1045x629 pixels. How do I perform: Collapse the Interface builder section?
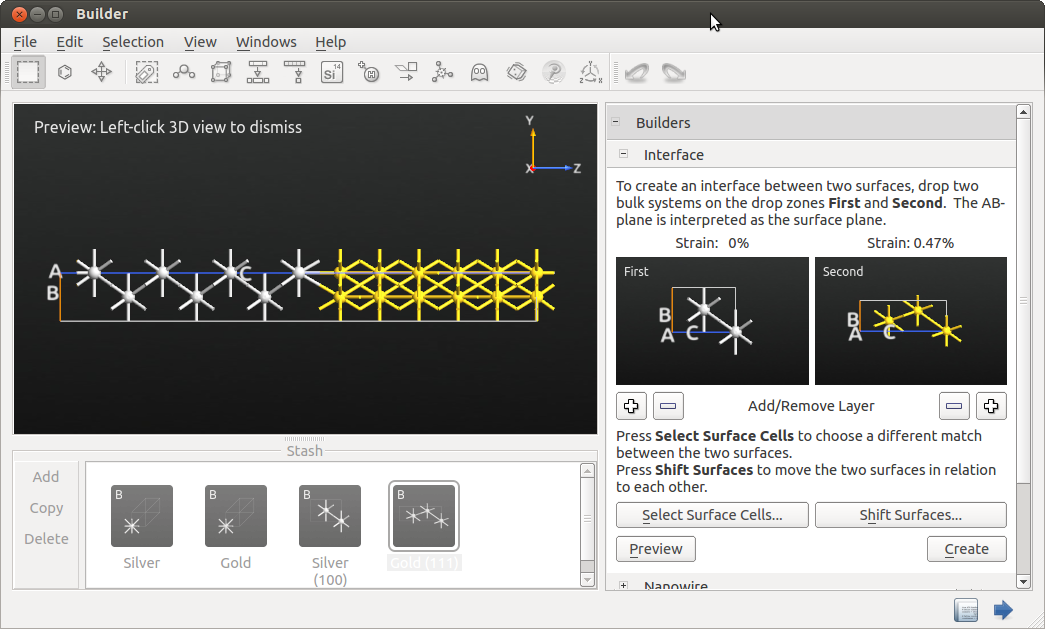[623, 154]
